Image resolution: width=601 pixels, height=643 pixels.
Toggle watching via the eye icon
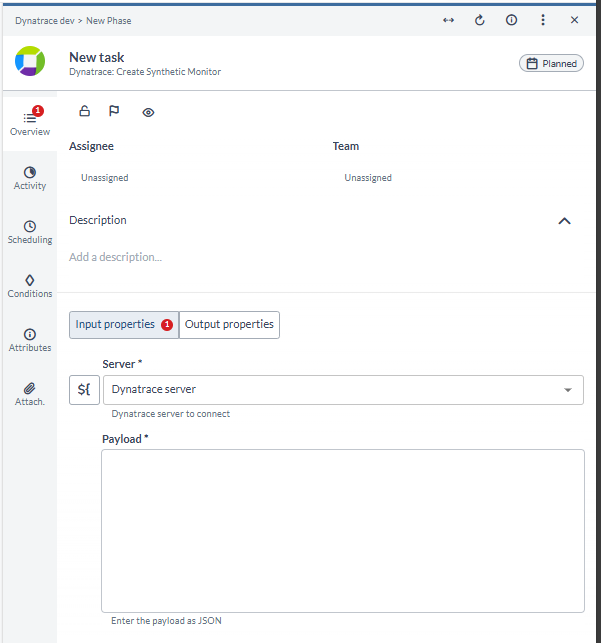[x=148, y=112]
